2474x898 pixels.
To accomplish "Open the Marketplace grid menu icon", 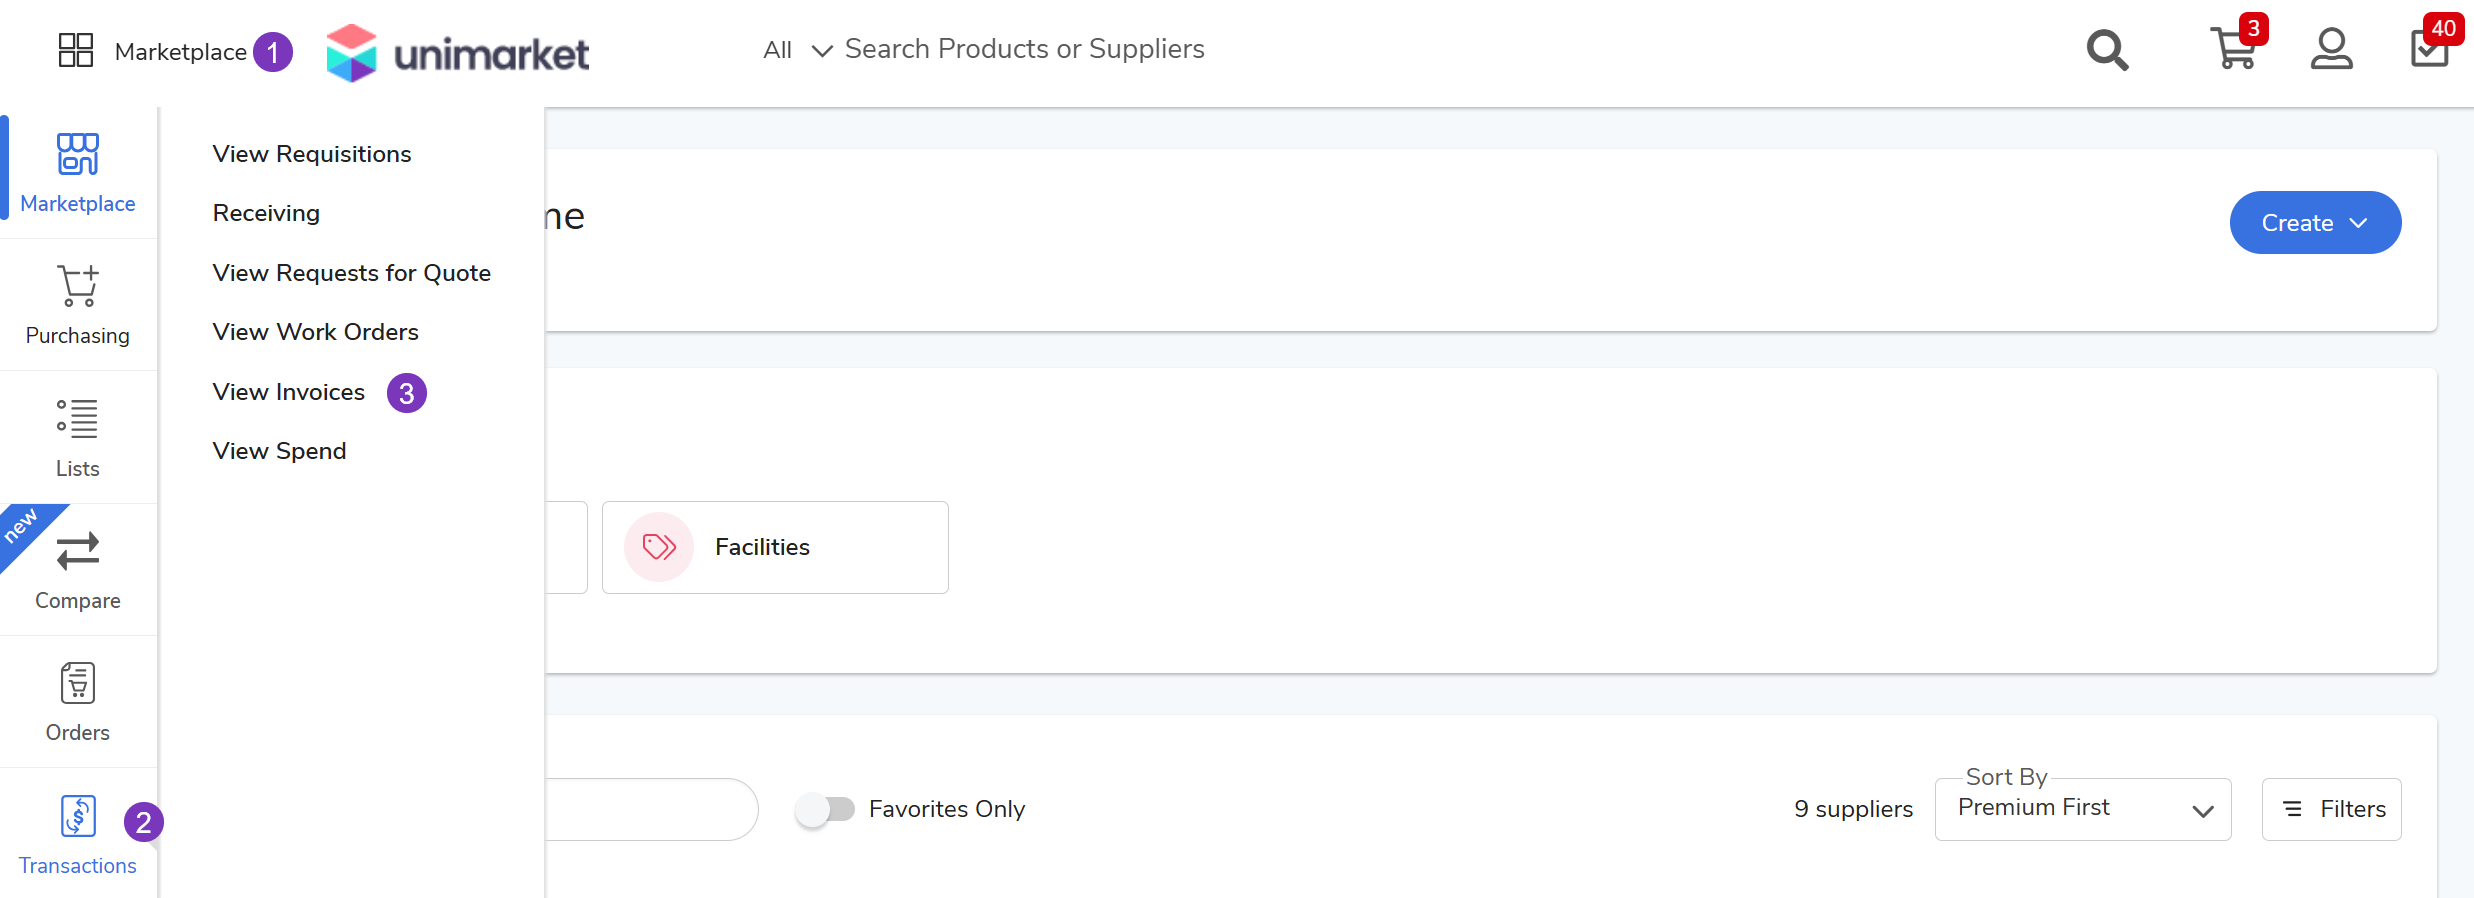I will pos(76,50).
